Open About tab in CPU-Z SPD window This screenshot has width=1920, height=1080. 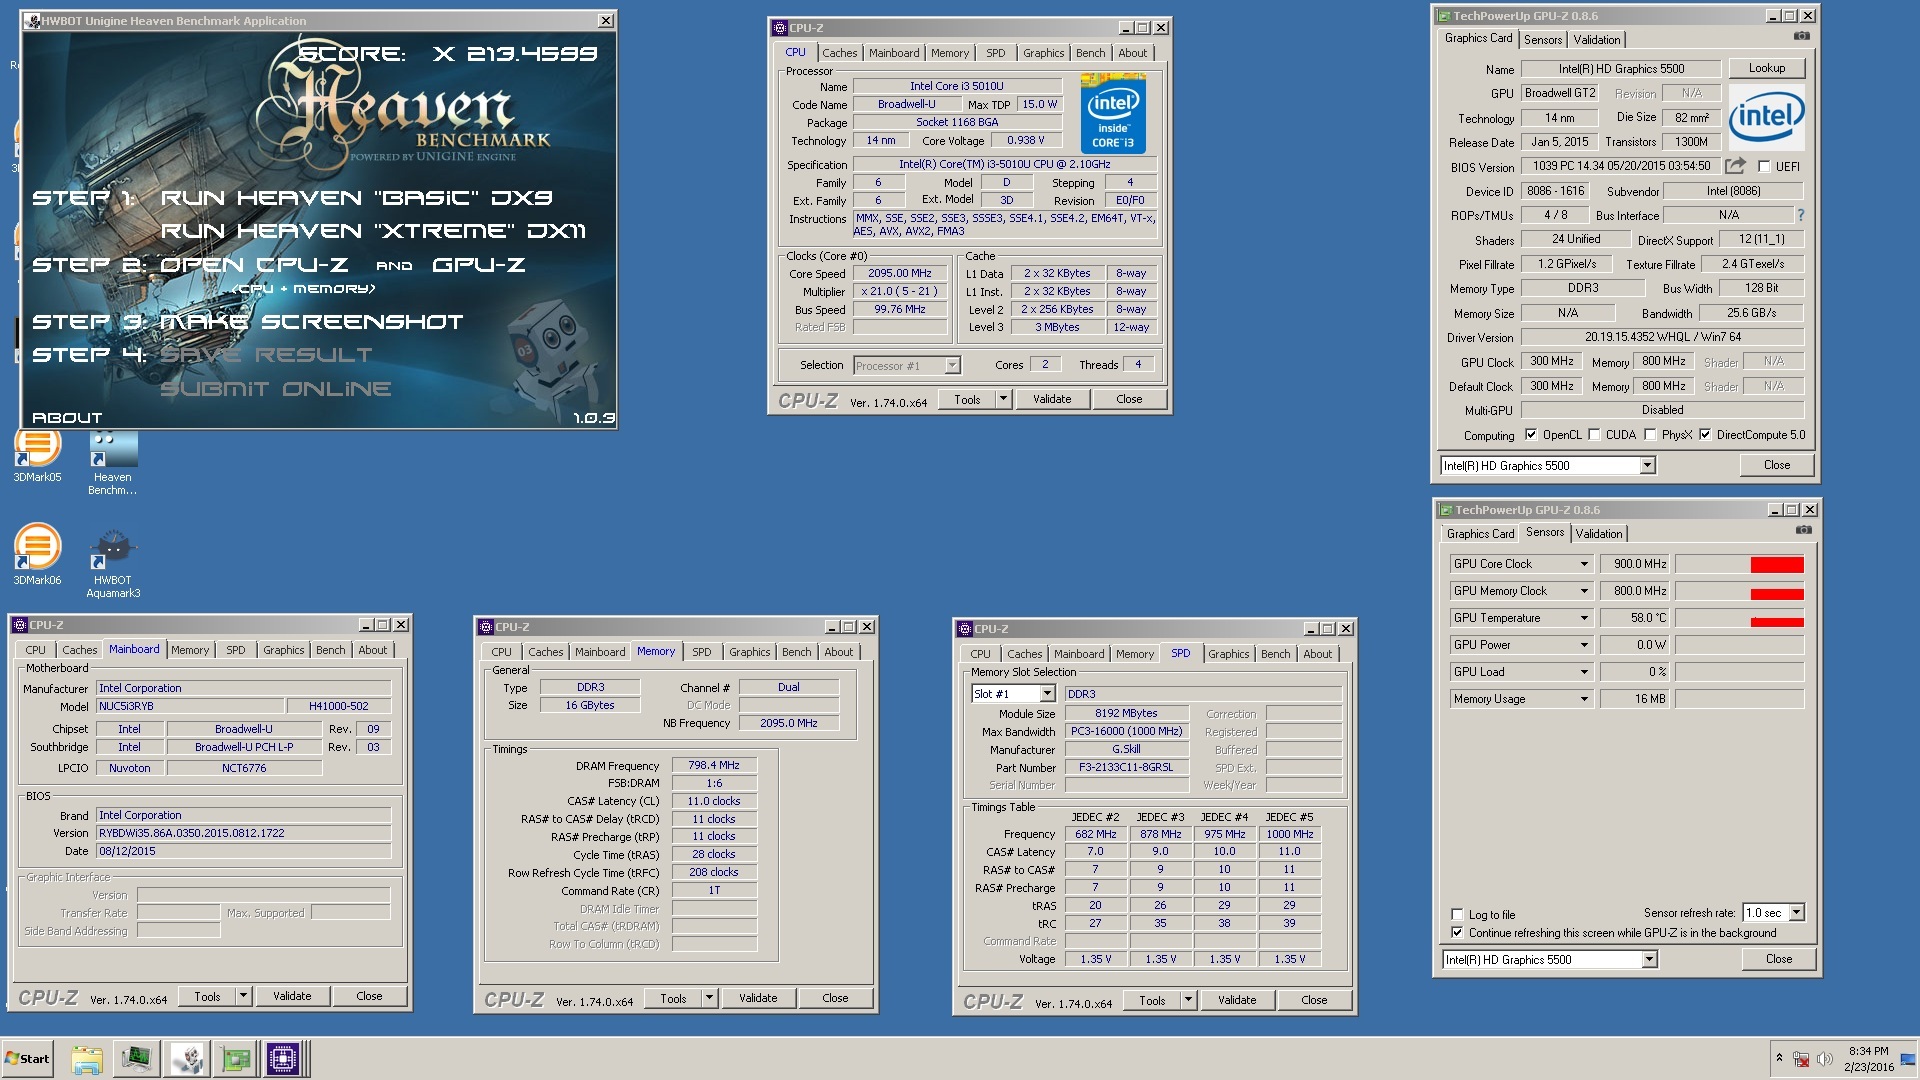pos(1317,654)
